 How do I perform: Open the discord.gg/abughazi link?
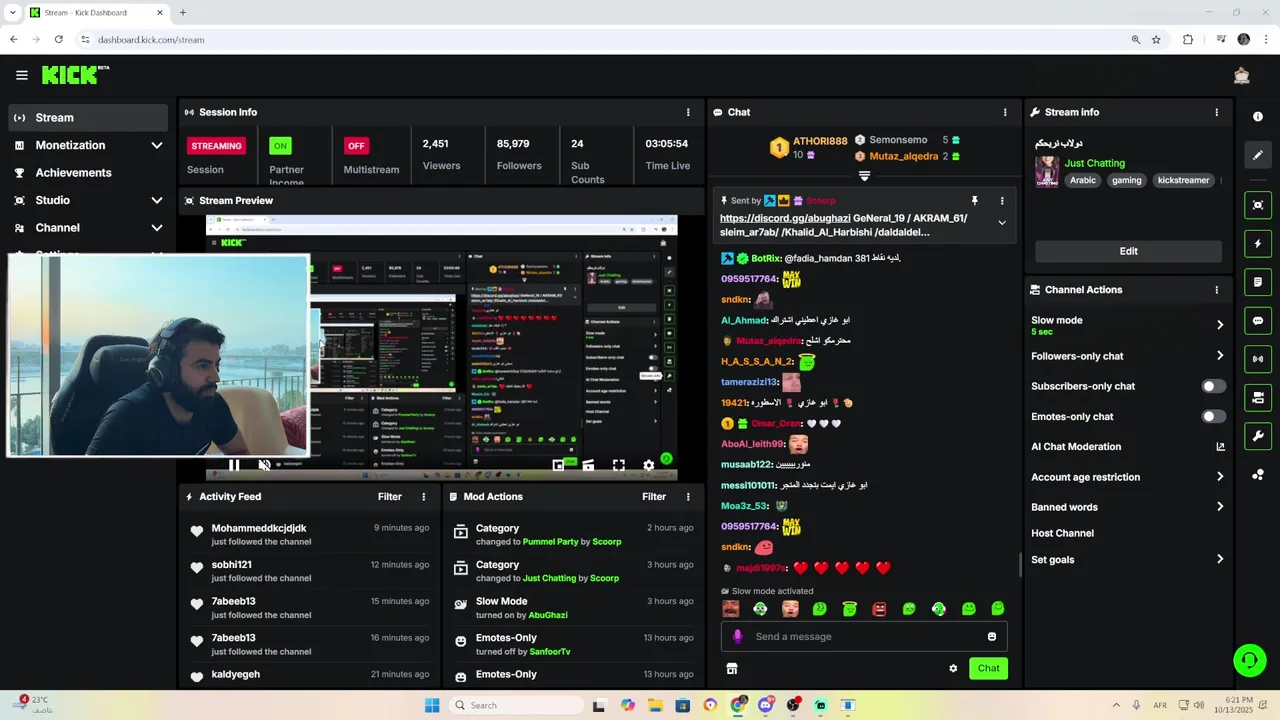click(785, 218)
